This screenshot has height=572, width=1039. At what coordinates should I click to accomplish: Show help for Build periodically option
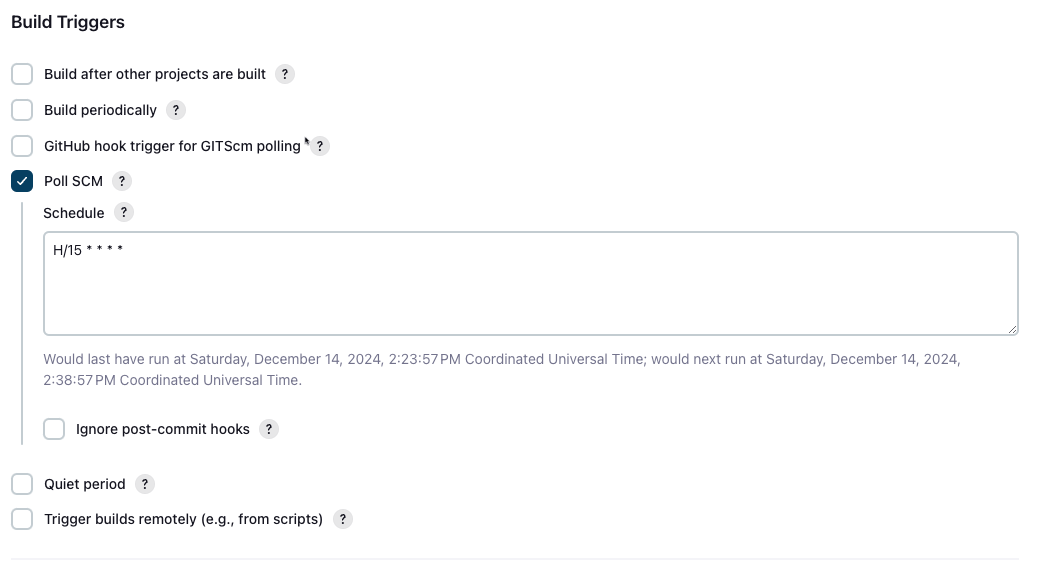(x=176, y=110)
